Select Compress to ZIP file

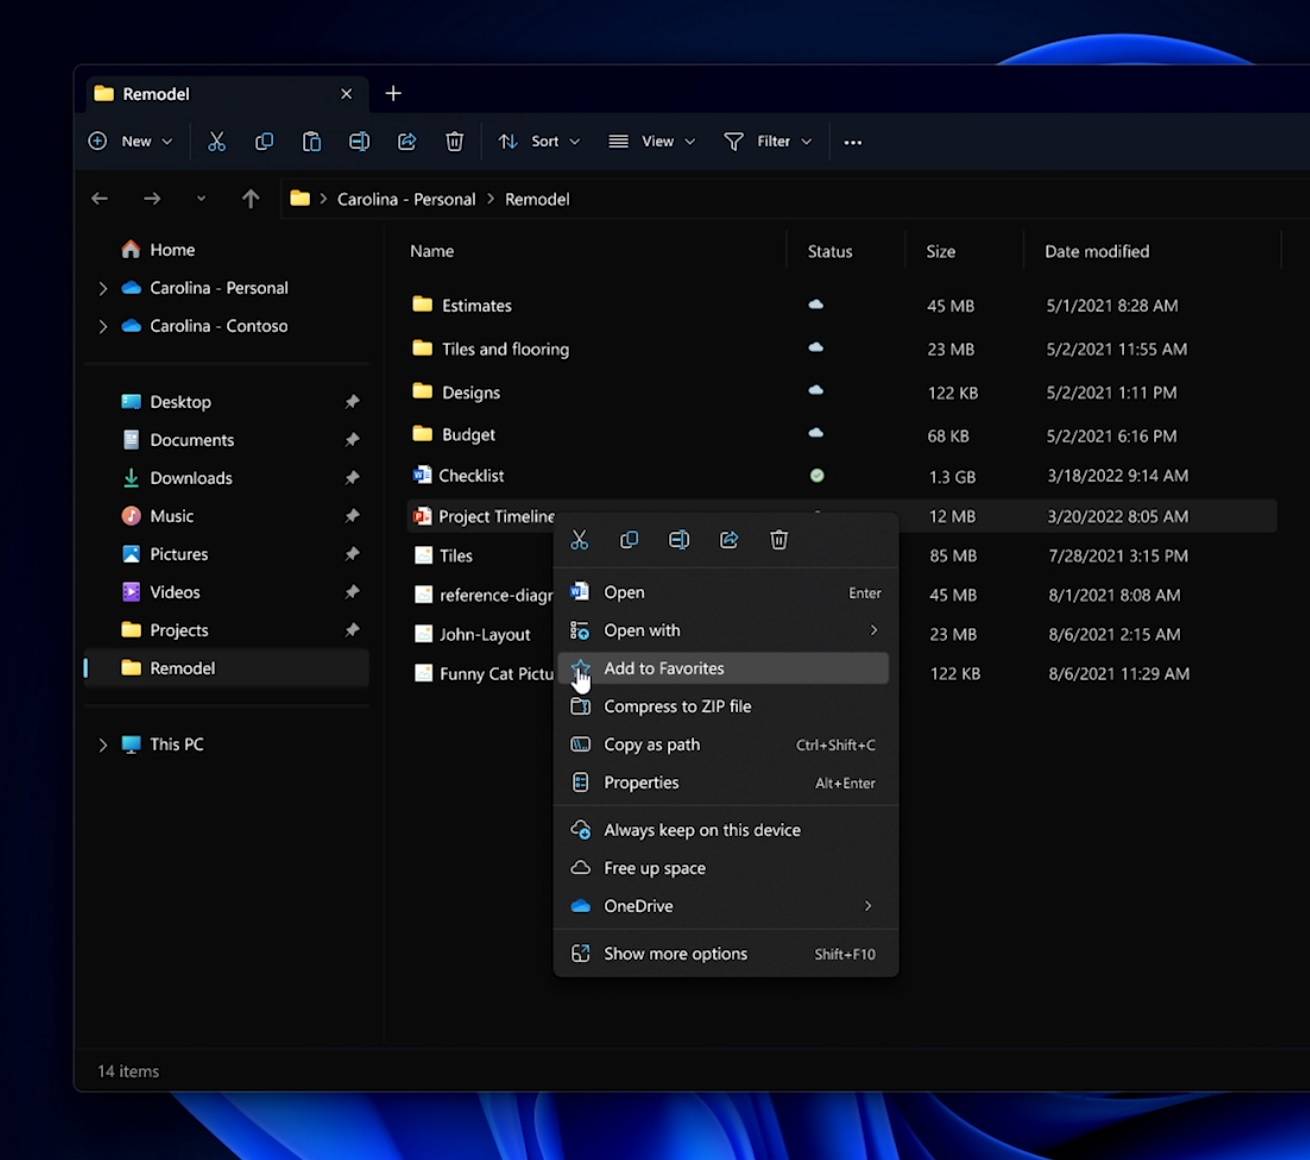(x=678, y=706)
